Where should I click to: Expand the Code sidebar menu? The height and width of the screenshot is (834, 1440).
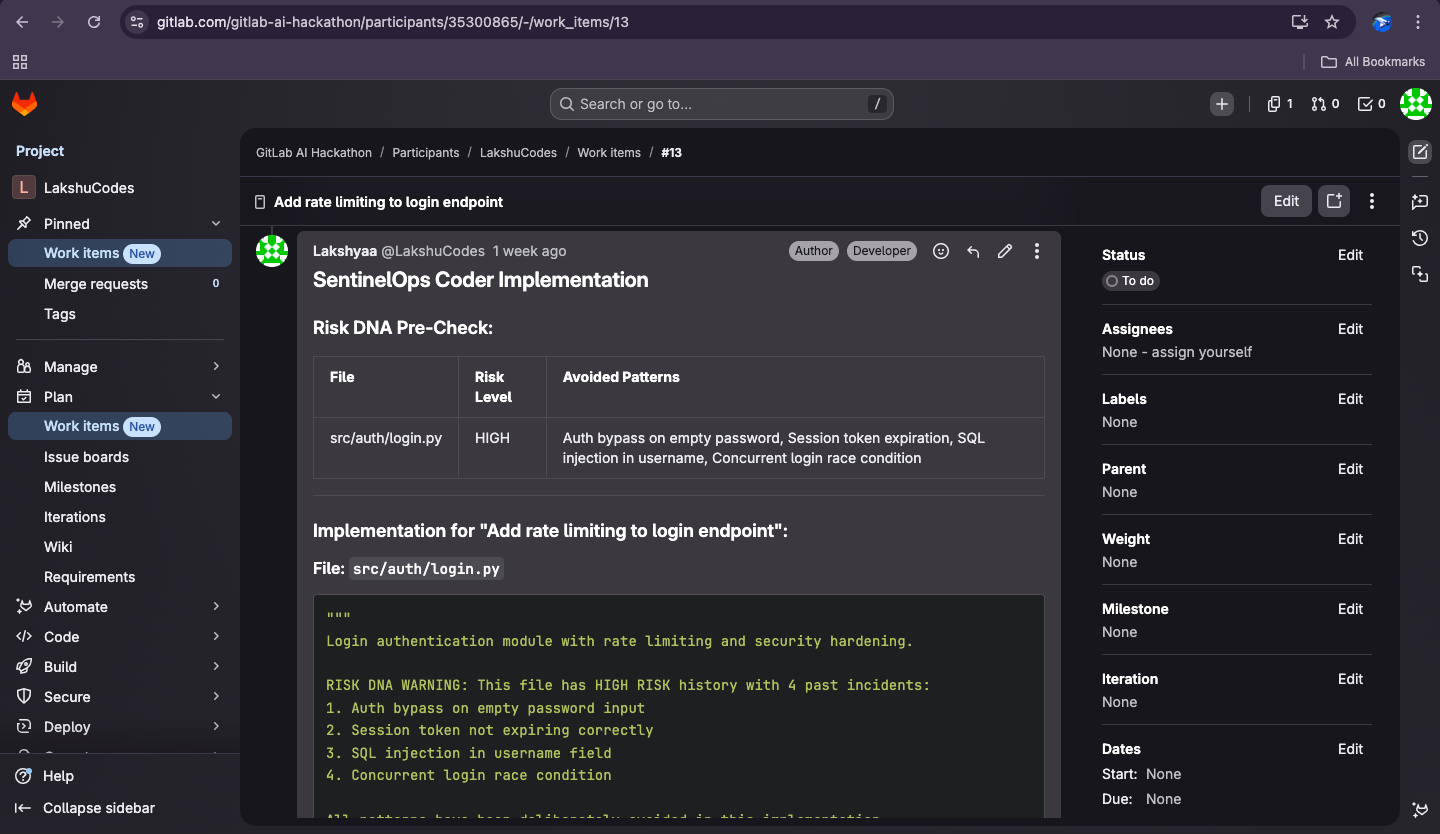click(x=216, y=637)
